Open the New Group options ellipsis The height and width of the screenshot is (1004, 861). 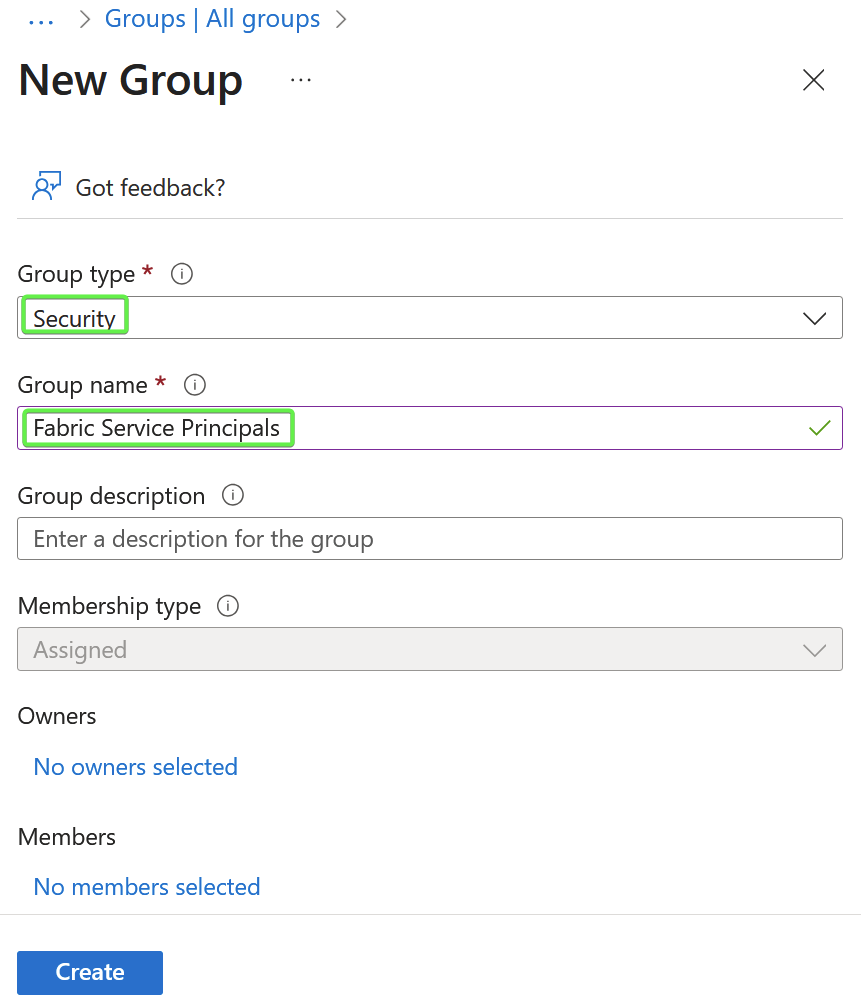(300, 80)
